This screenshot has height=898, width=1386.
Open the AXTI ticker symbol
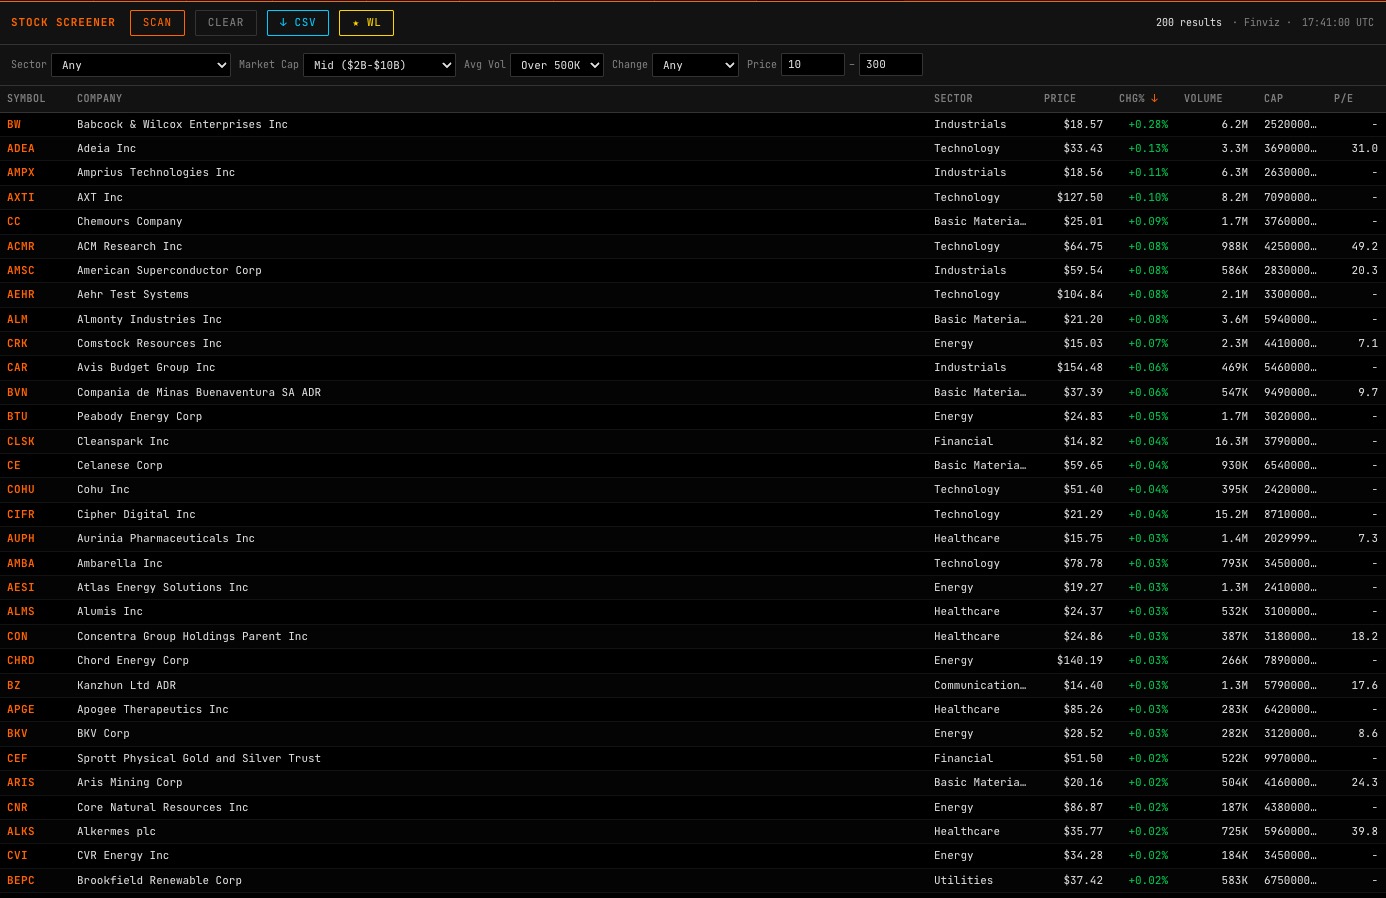[x=21, y=198]
